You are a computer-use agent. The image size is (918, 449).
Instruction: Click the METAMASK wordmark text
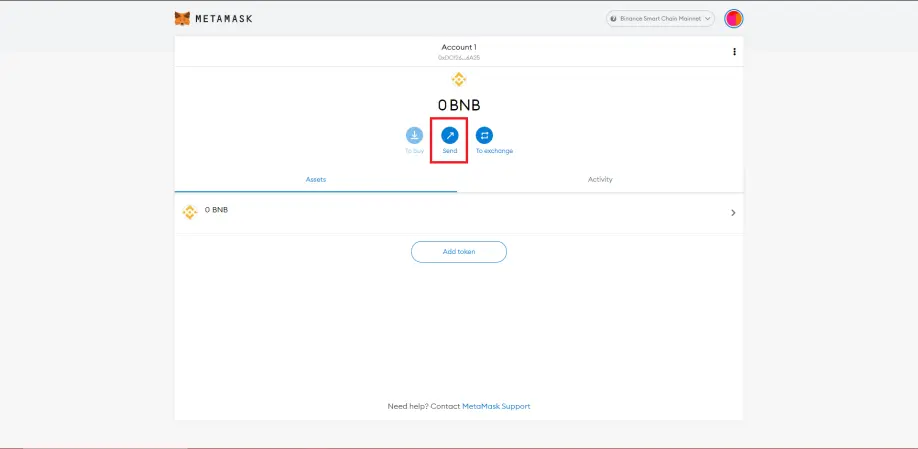click(x=224, y=19)
